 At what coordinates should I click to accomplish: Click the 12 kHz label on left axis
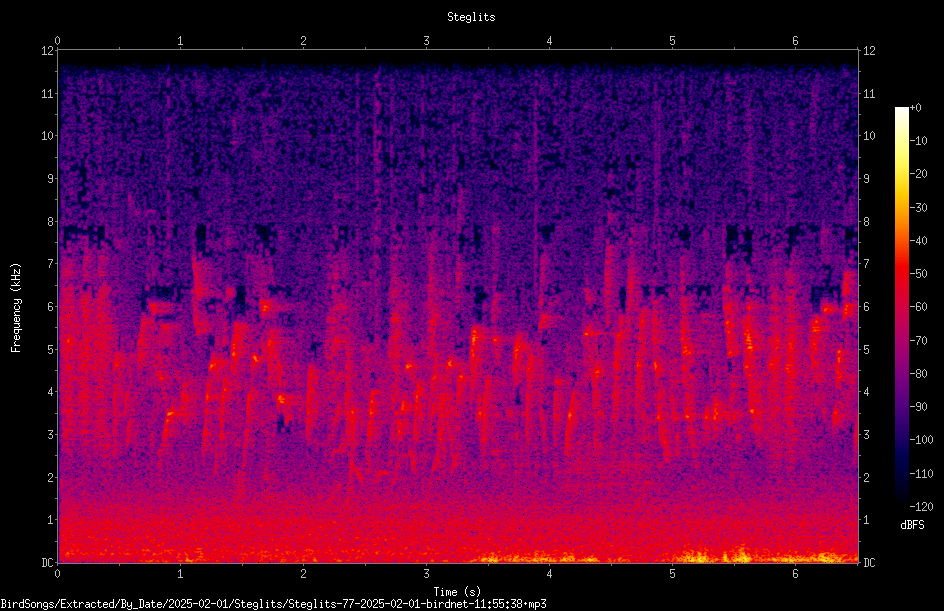tap(48, 51)
